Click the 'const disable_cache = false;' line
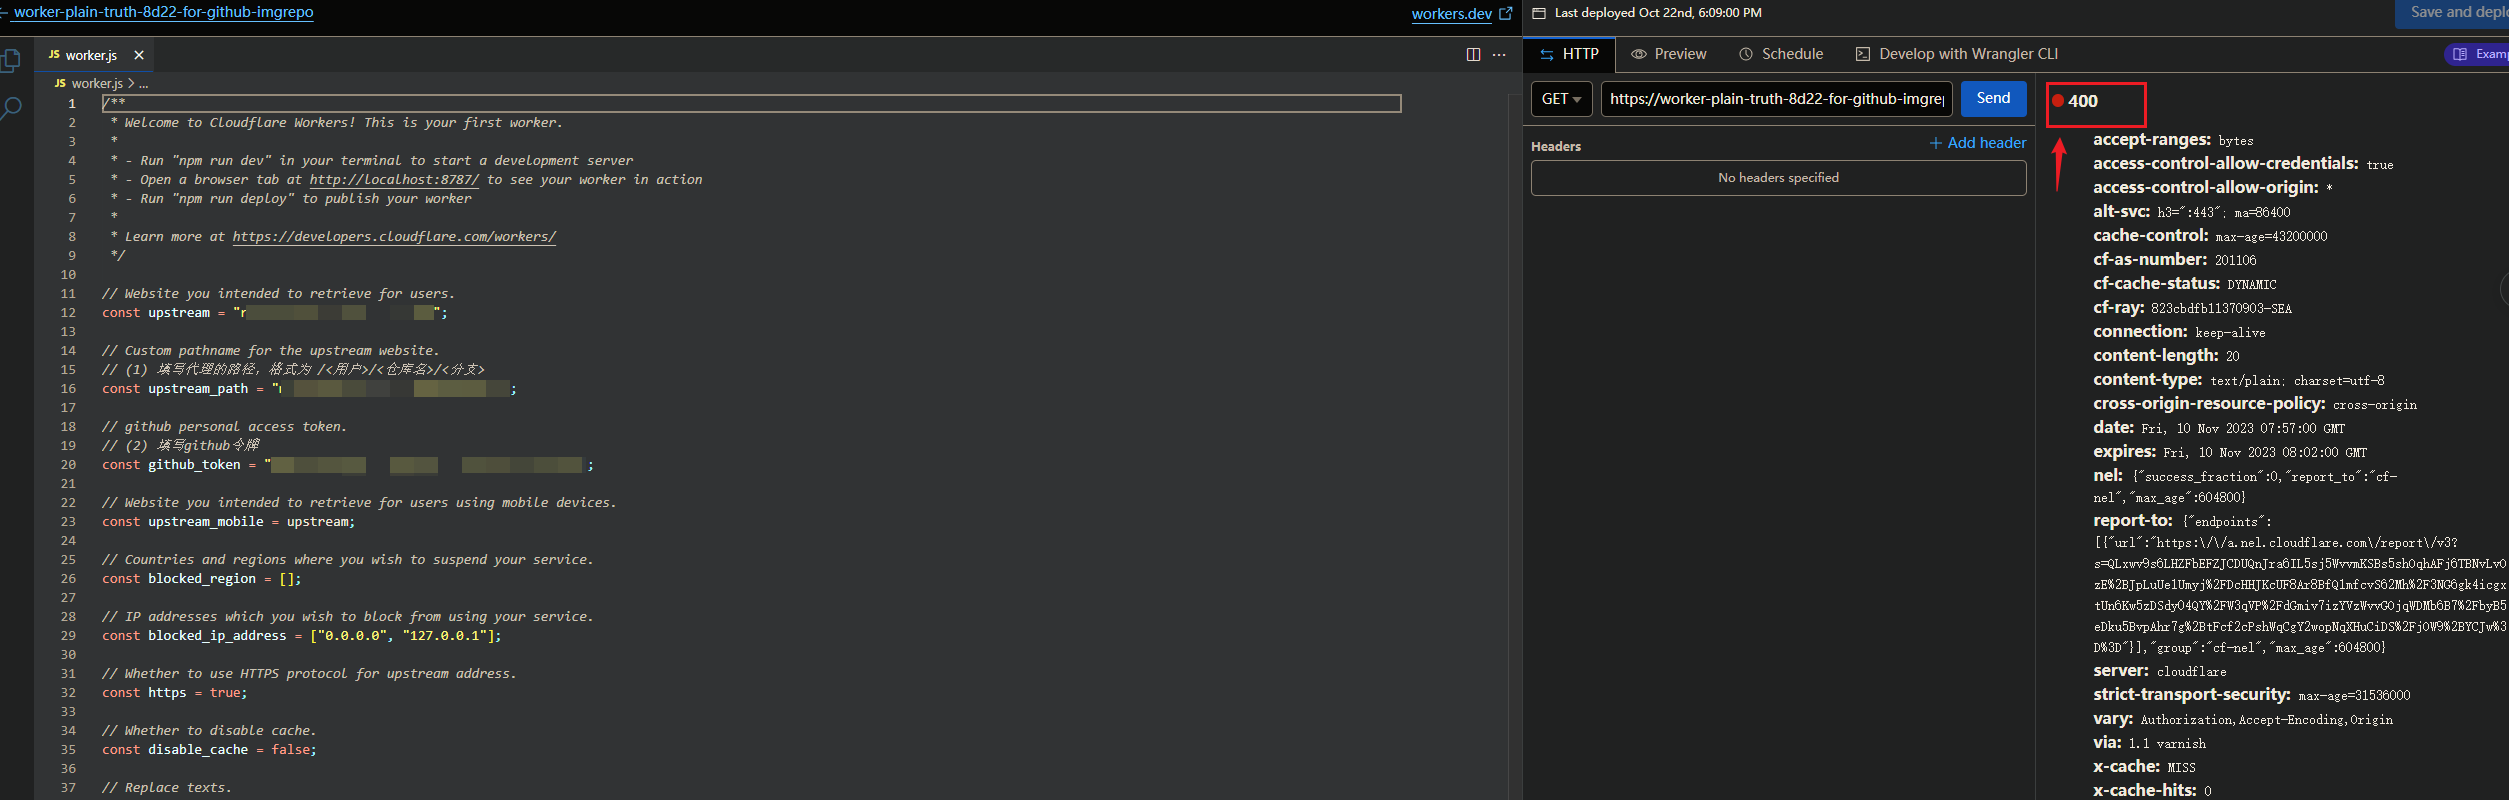 pyautogui.click(x=209, y=750)
